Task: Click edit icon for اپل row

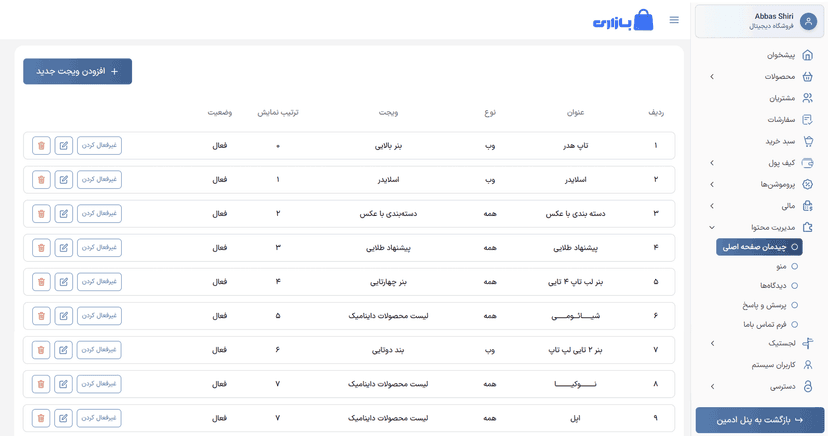Action: pyautogui.click(x=64, y=418)
